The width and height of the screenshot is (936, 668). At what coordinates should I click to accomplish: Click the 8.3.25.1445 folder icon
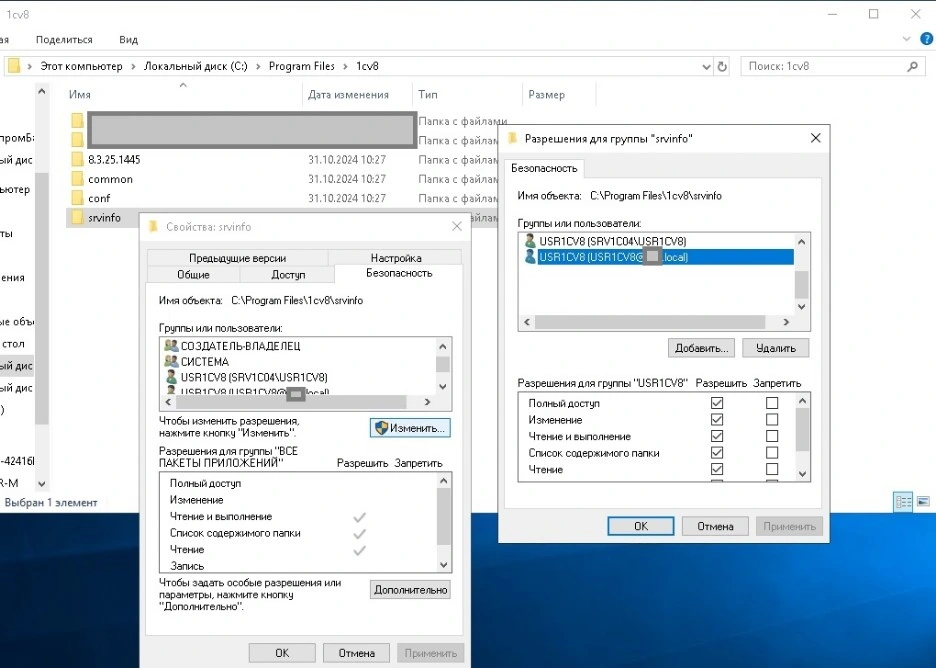(x=77, y=160)
